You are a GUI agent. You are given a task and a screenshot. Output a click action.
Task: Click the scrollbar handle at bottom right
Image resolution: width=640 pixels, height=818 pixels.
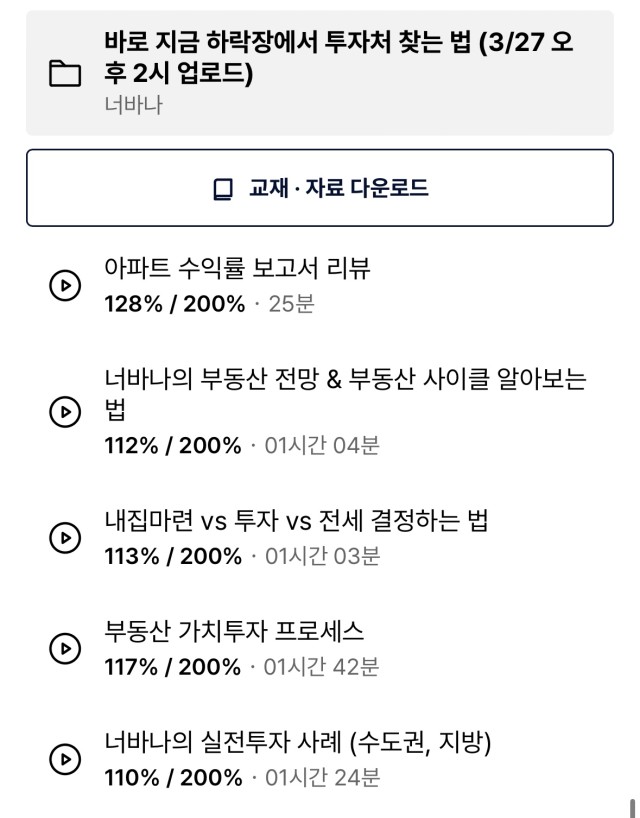coord(632,808)
